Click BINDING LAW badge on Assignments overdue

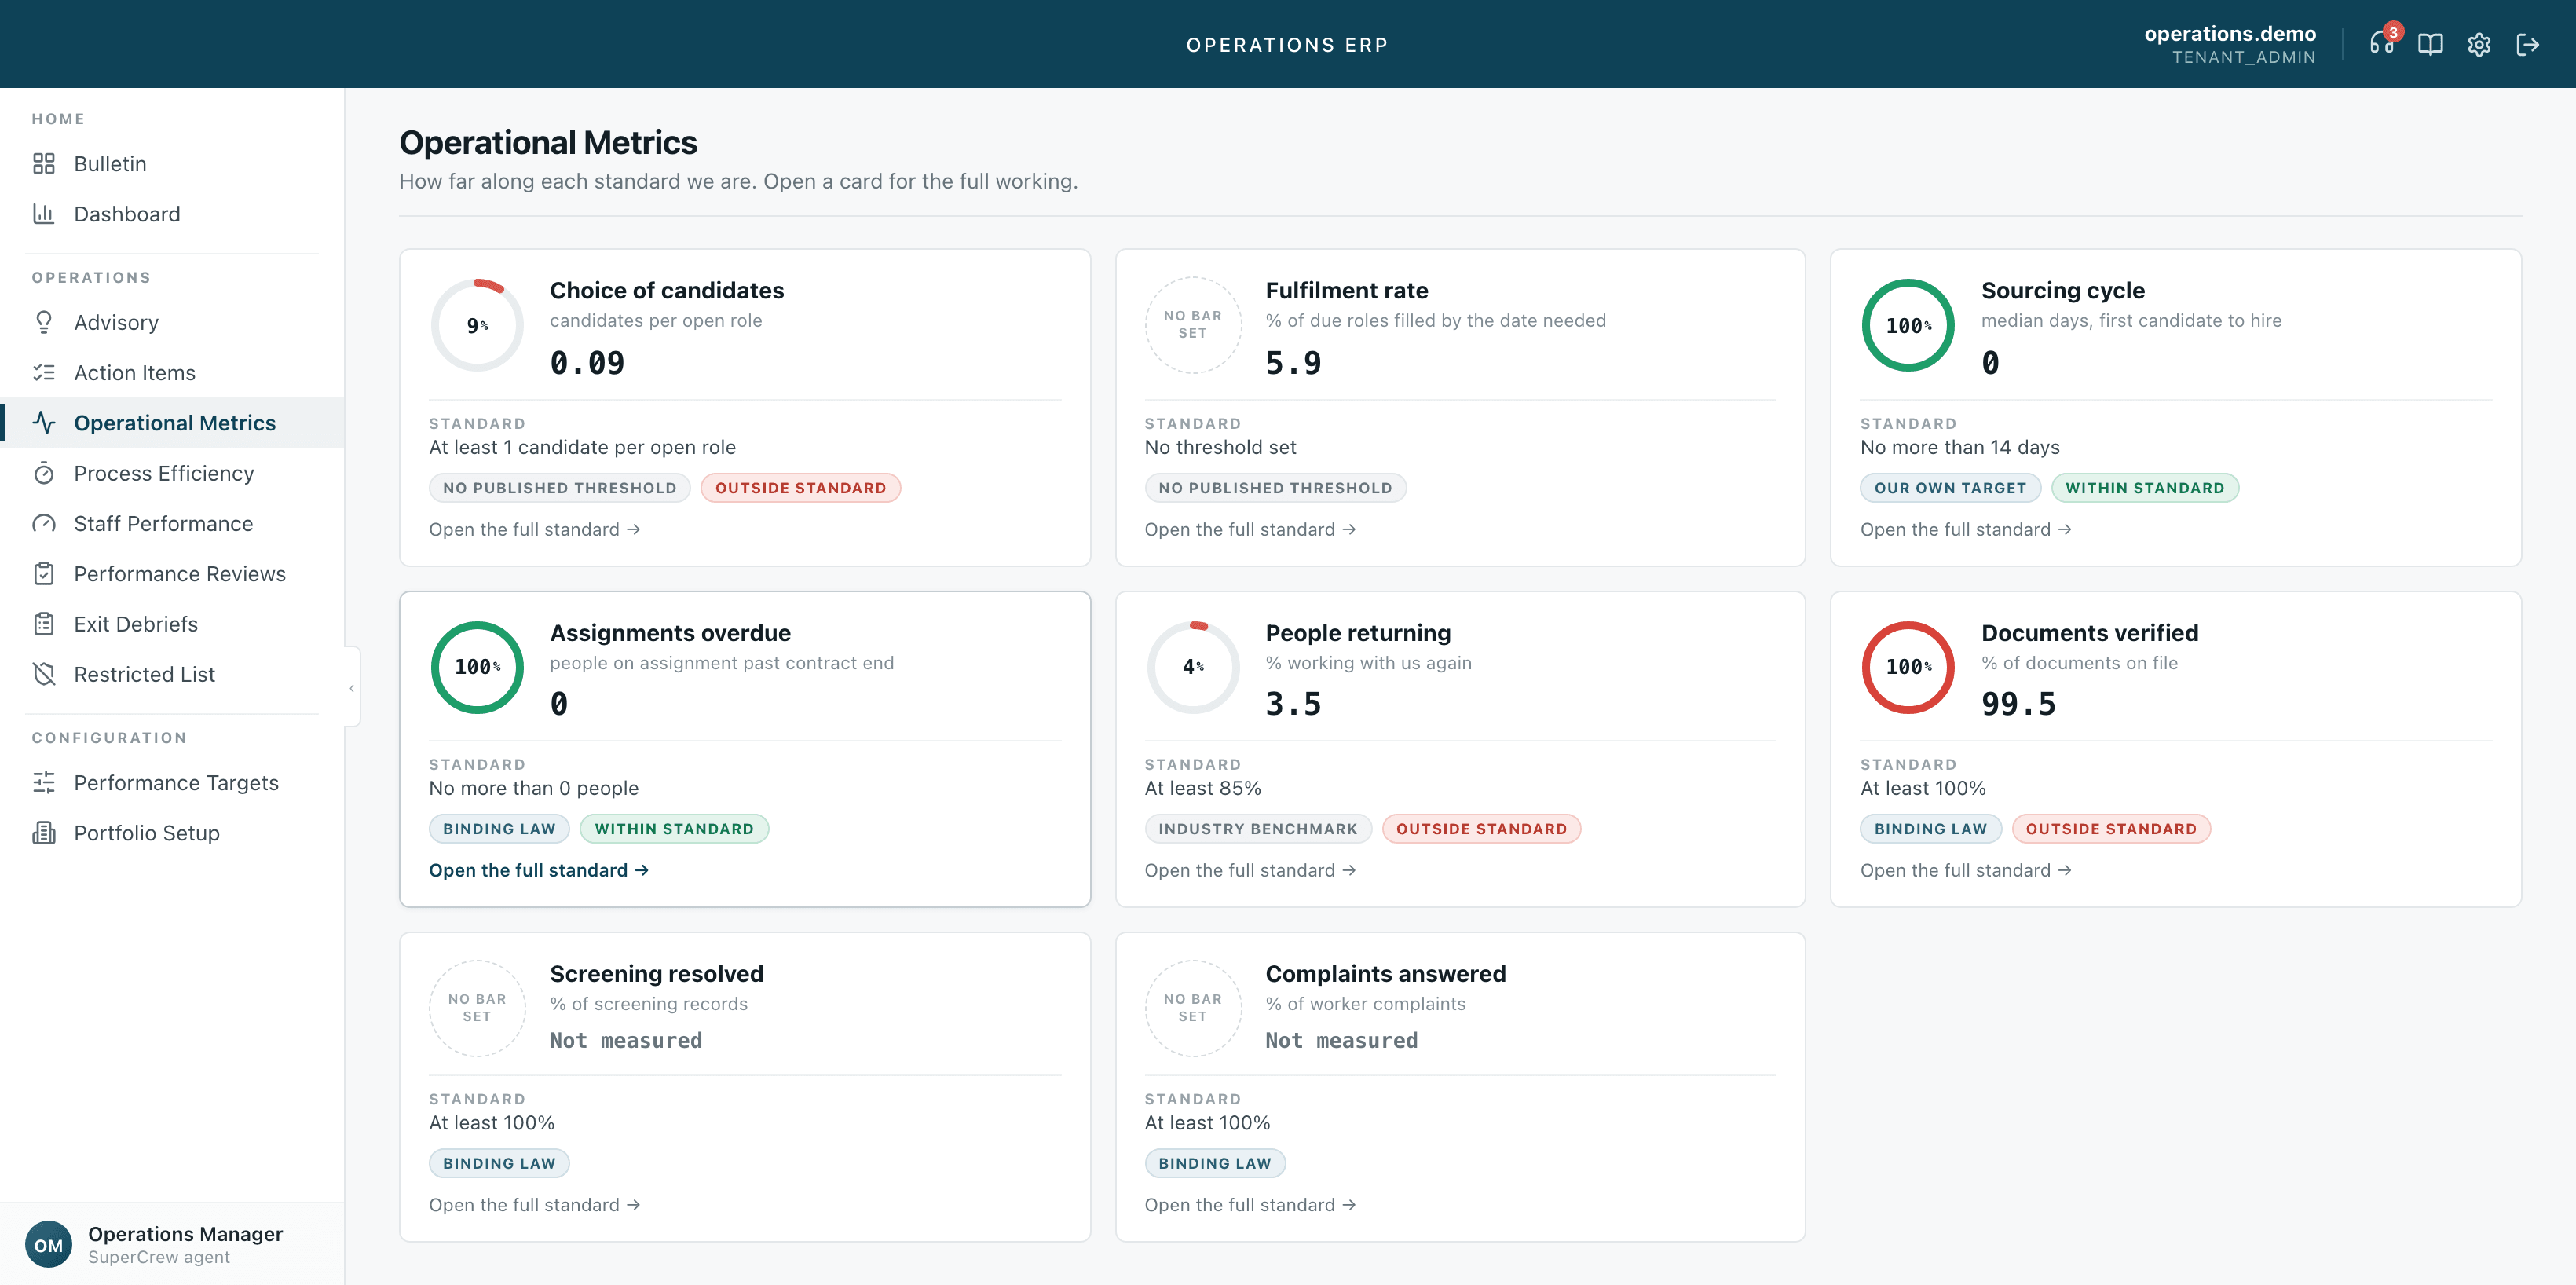499,829
